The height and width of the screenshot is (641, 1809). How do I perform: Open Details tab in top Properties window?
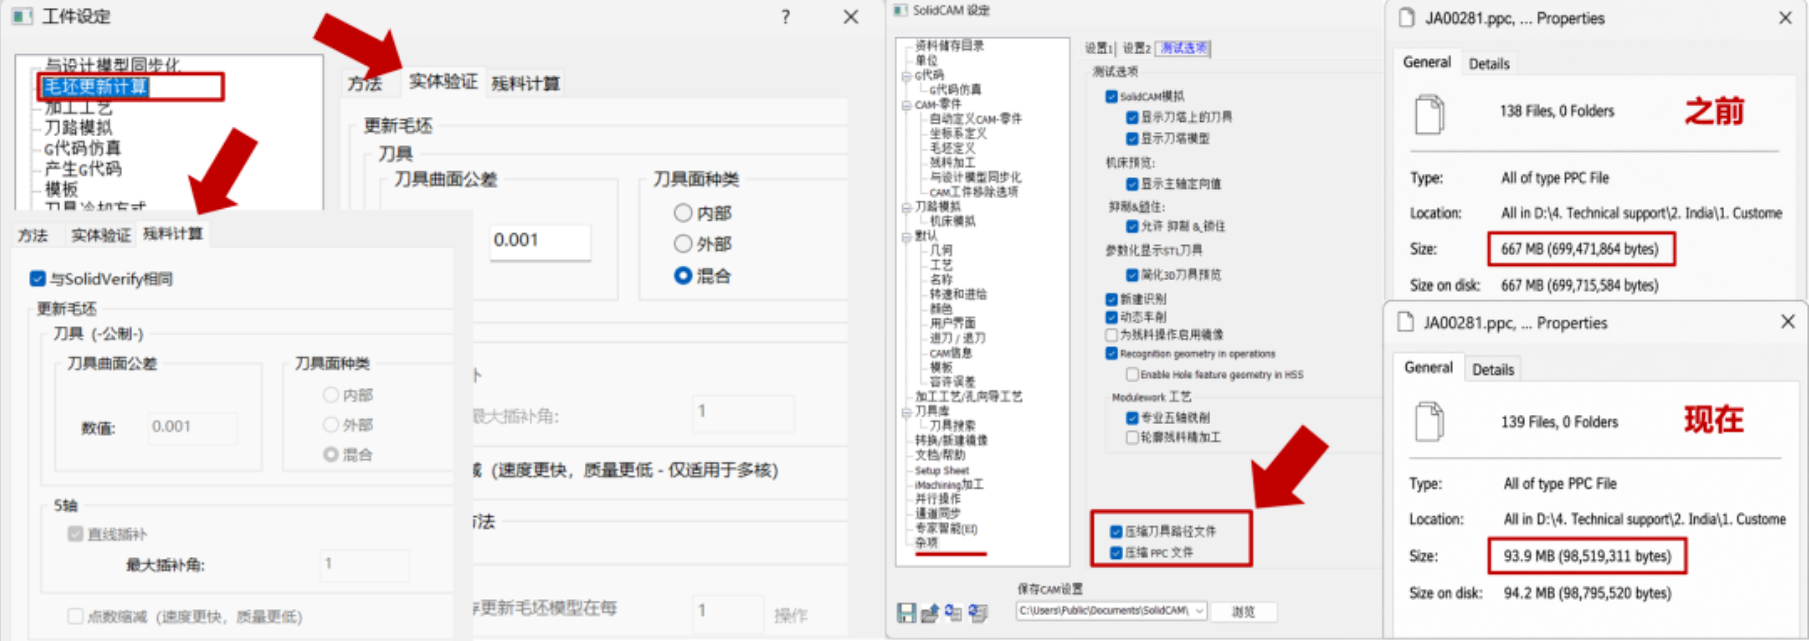[x=1489, y=63]
